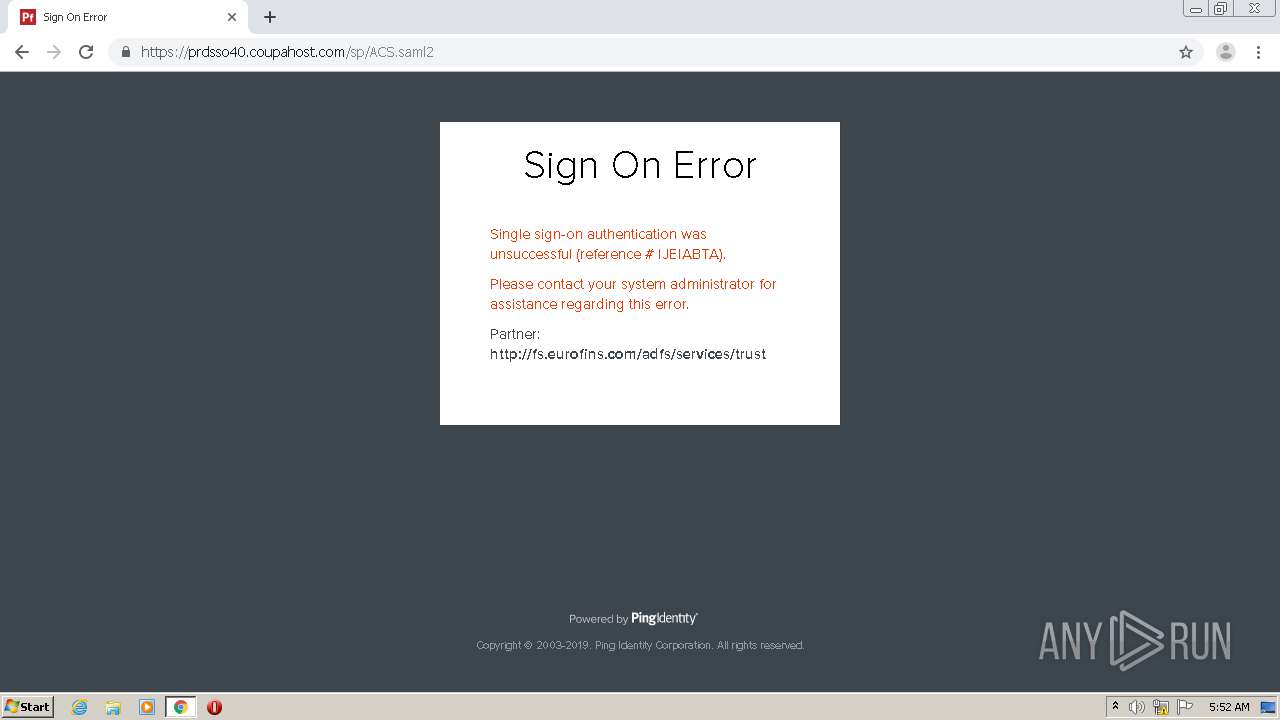Click the Sign On Error heading
Viewport: 1280px width, 720px height.
point(640,165)
